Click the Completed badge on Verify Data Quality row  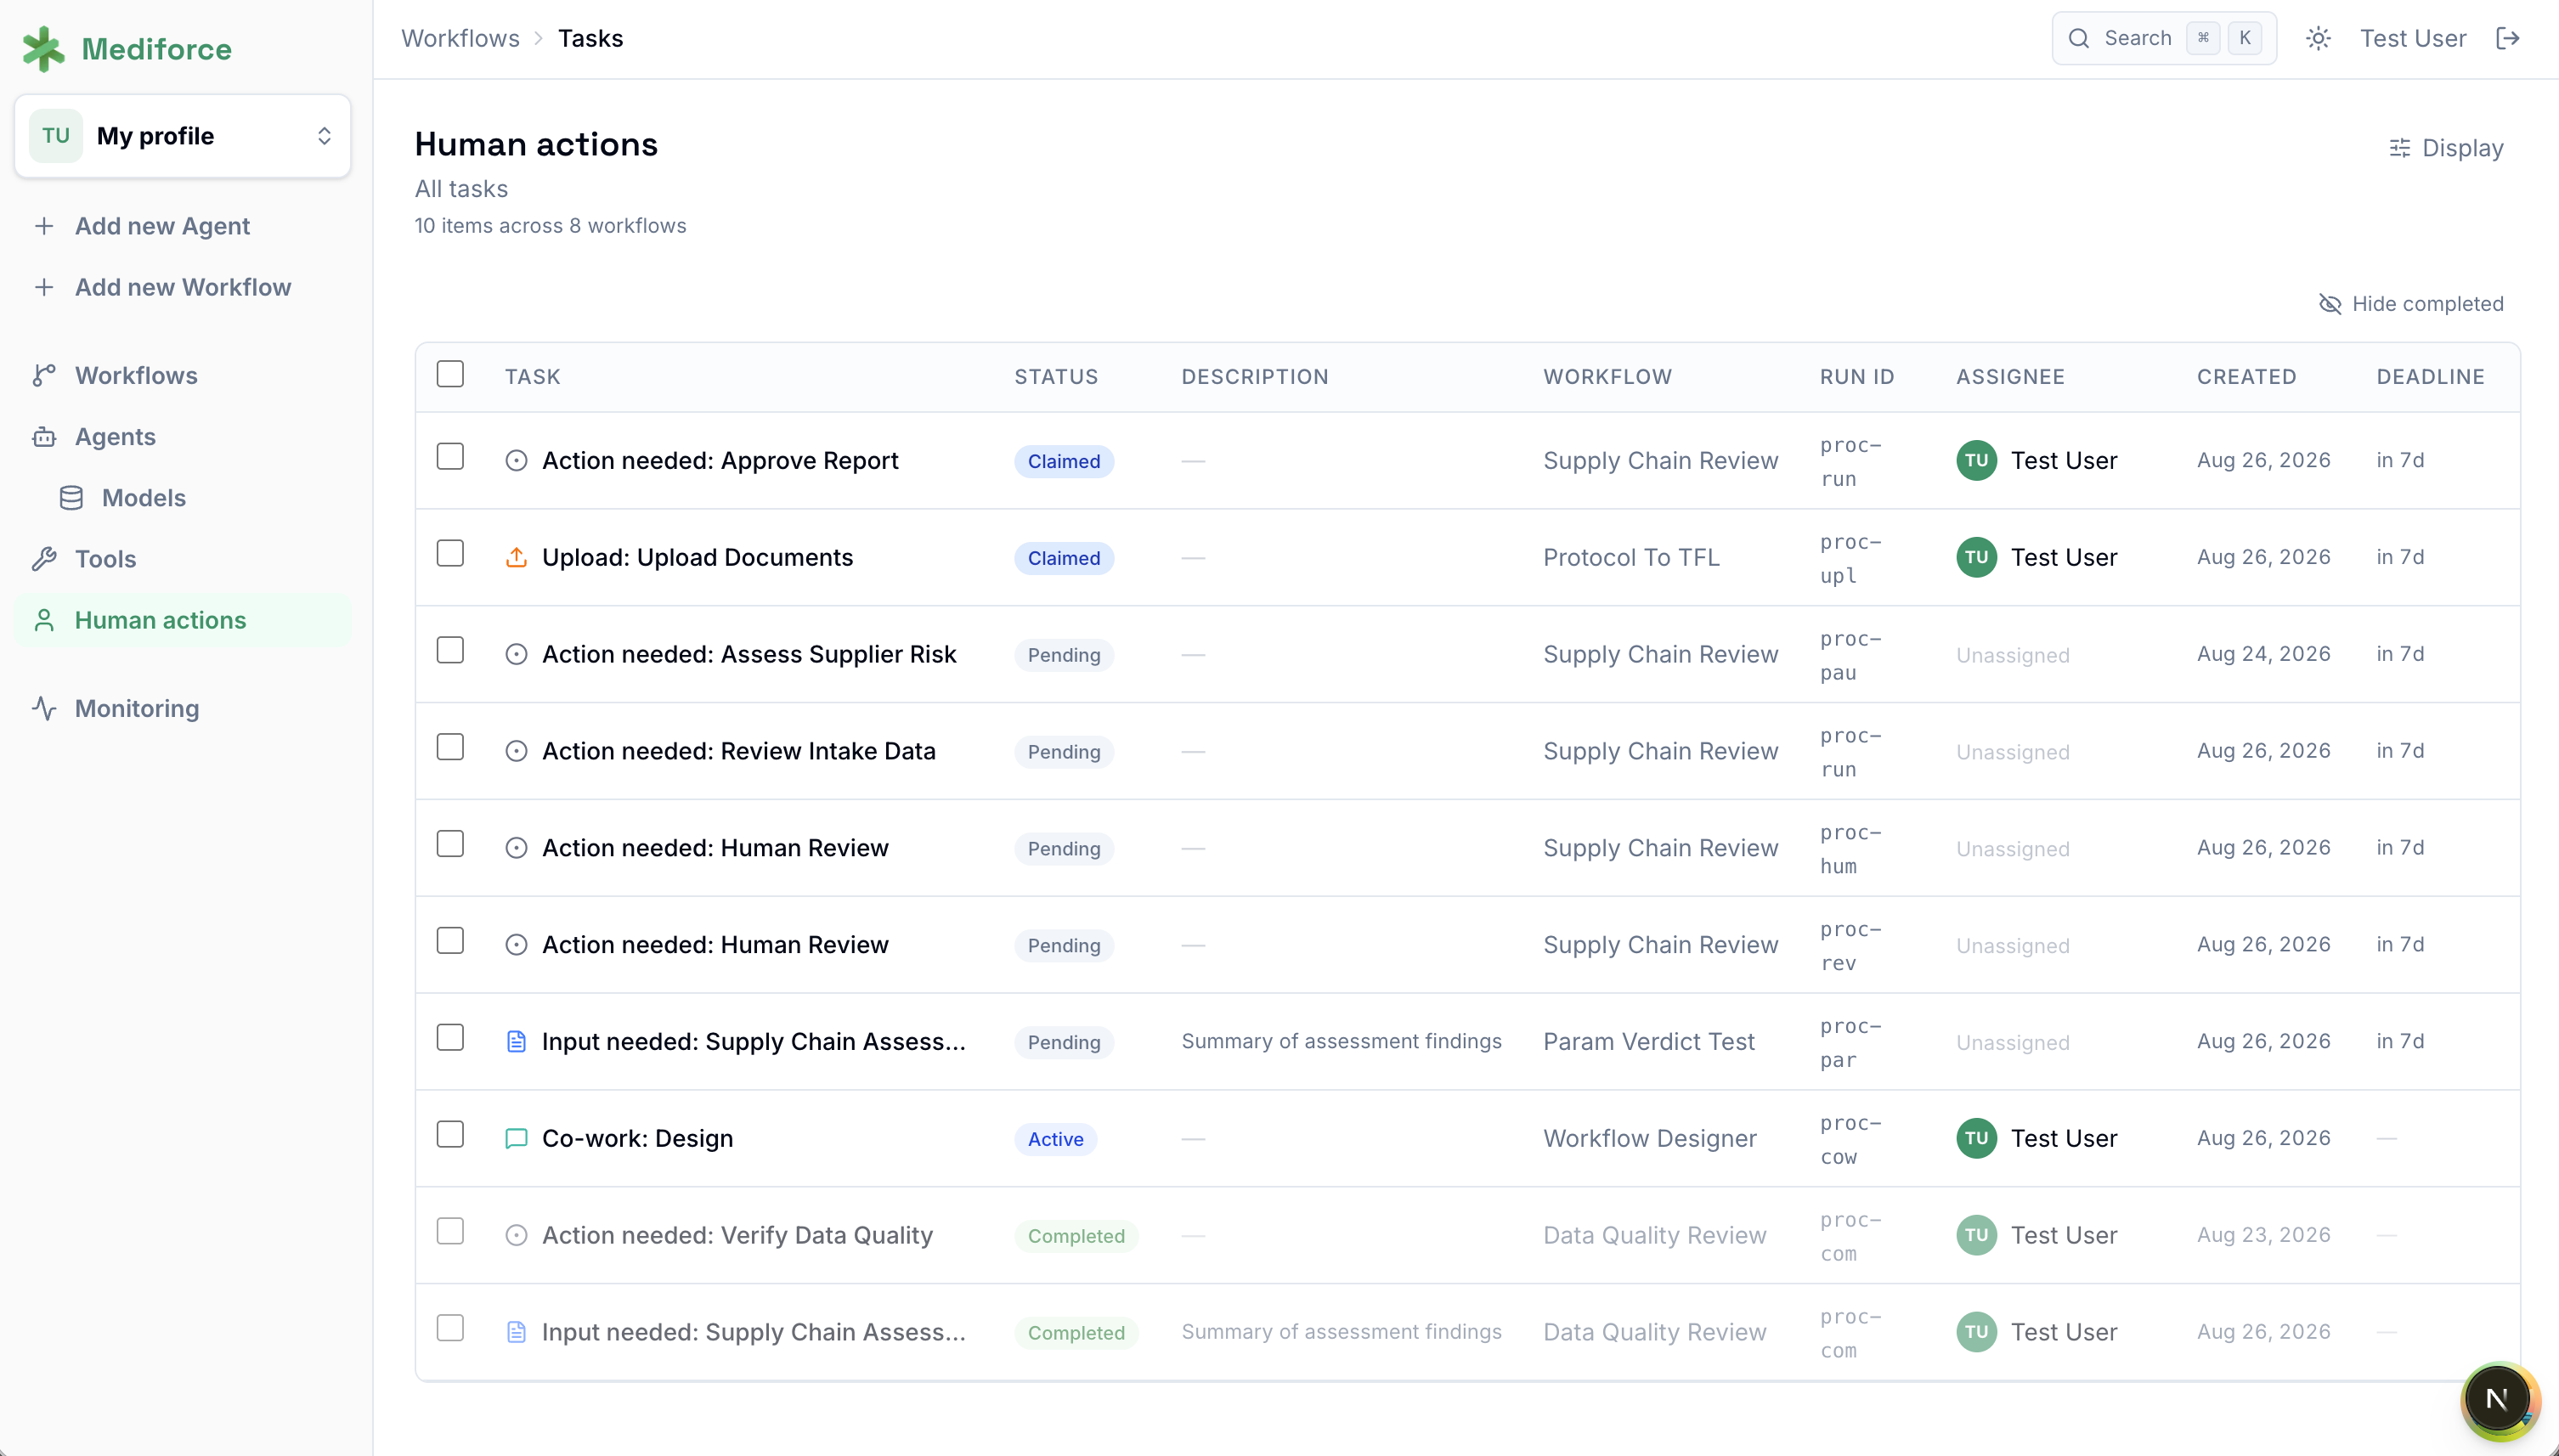1076,1236
